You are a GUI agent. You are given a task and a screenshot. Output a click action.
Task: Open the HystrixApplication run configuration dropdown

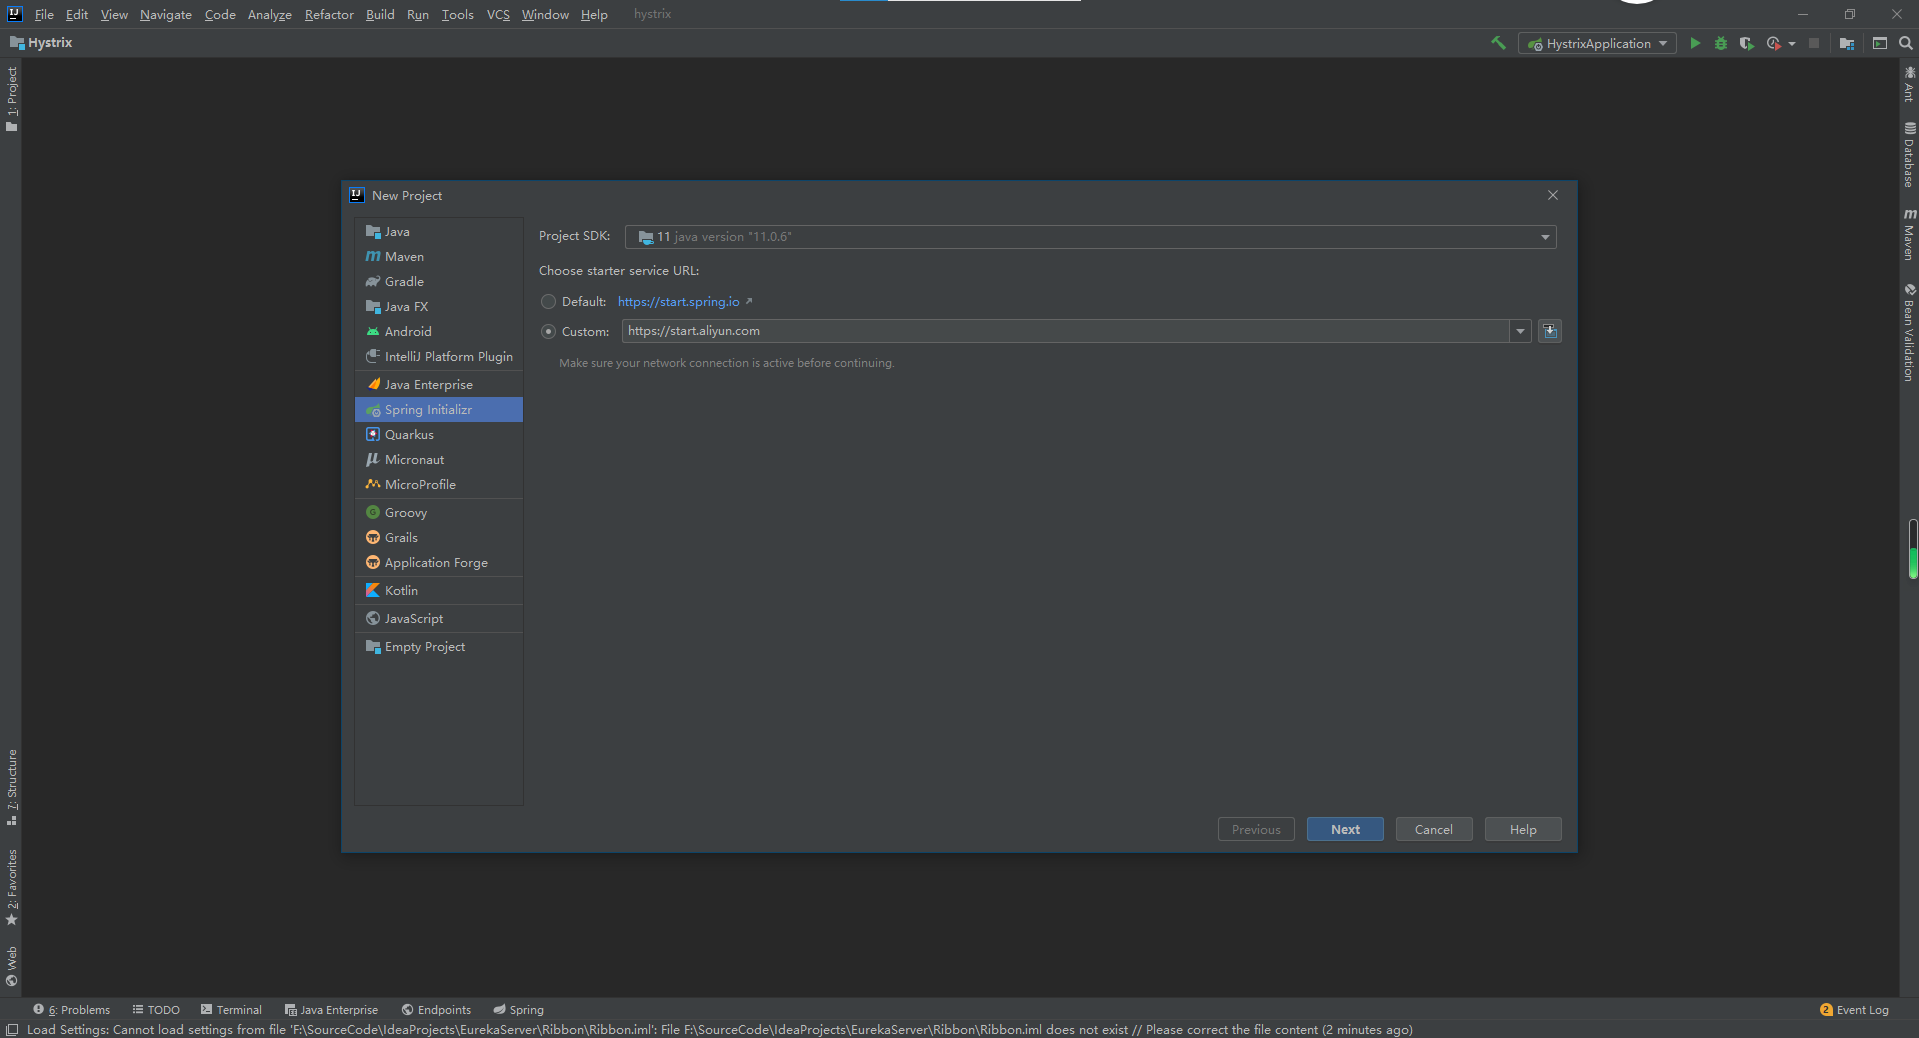tap(1597, 43)
